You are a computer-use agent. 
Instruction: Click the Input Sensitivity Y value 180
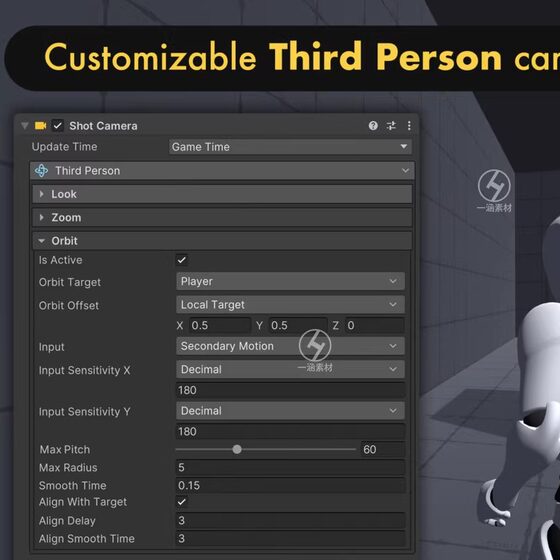pos(290,431)
